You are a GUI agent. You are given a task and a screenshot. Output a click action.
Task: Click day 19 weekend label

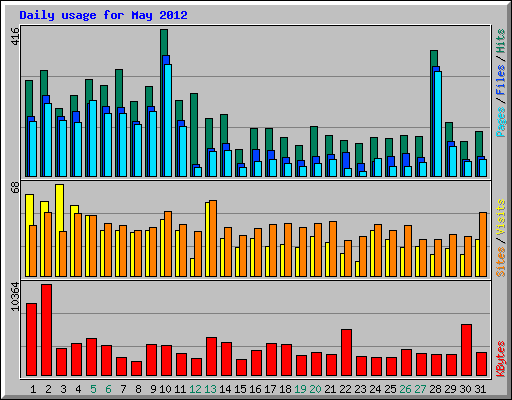point(300,389)
